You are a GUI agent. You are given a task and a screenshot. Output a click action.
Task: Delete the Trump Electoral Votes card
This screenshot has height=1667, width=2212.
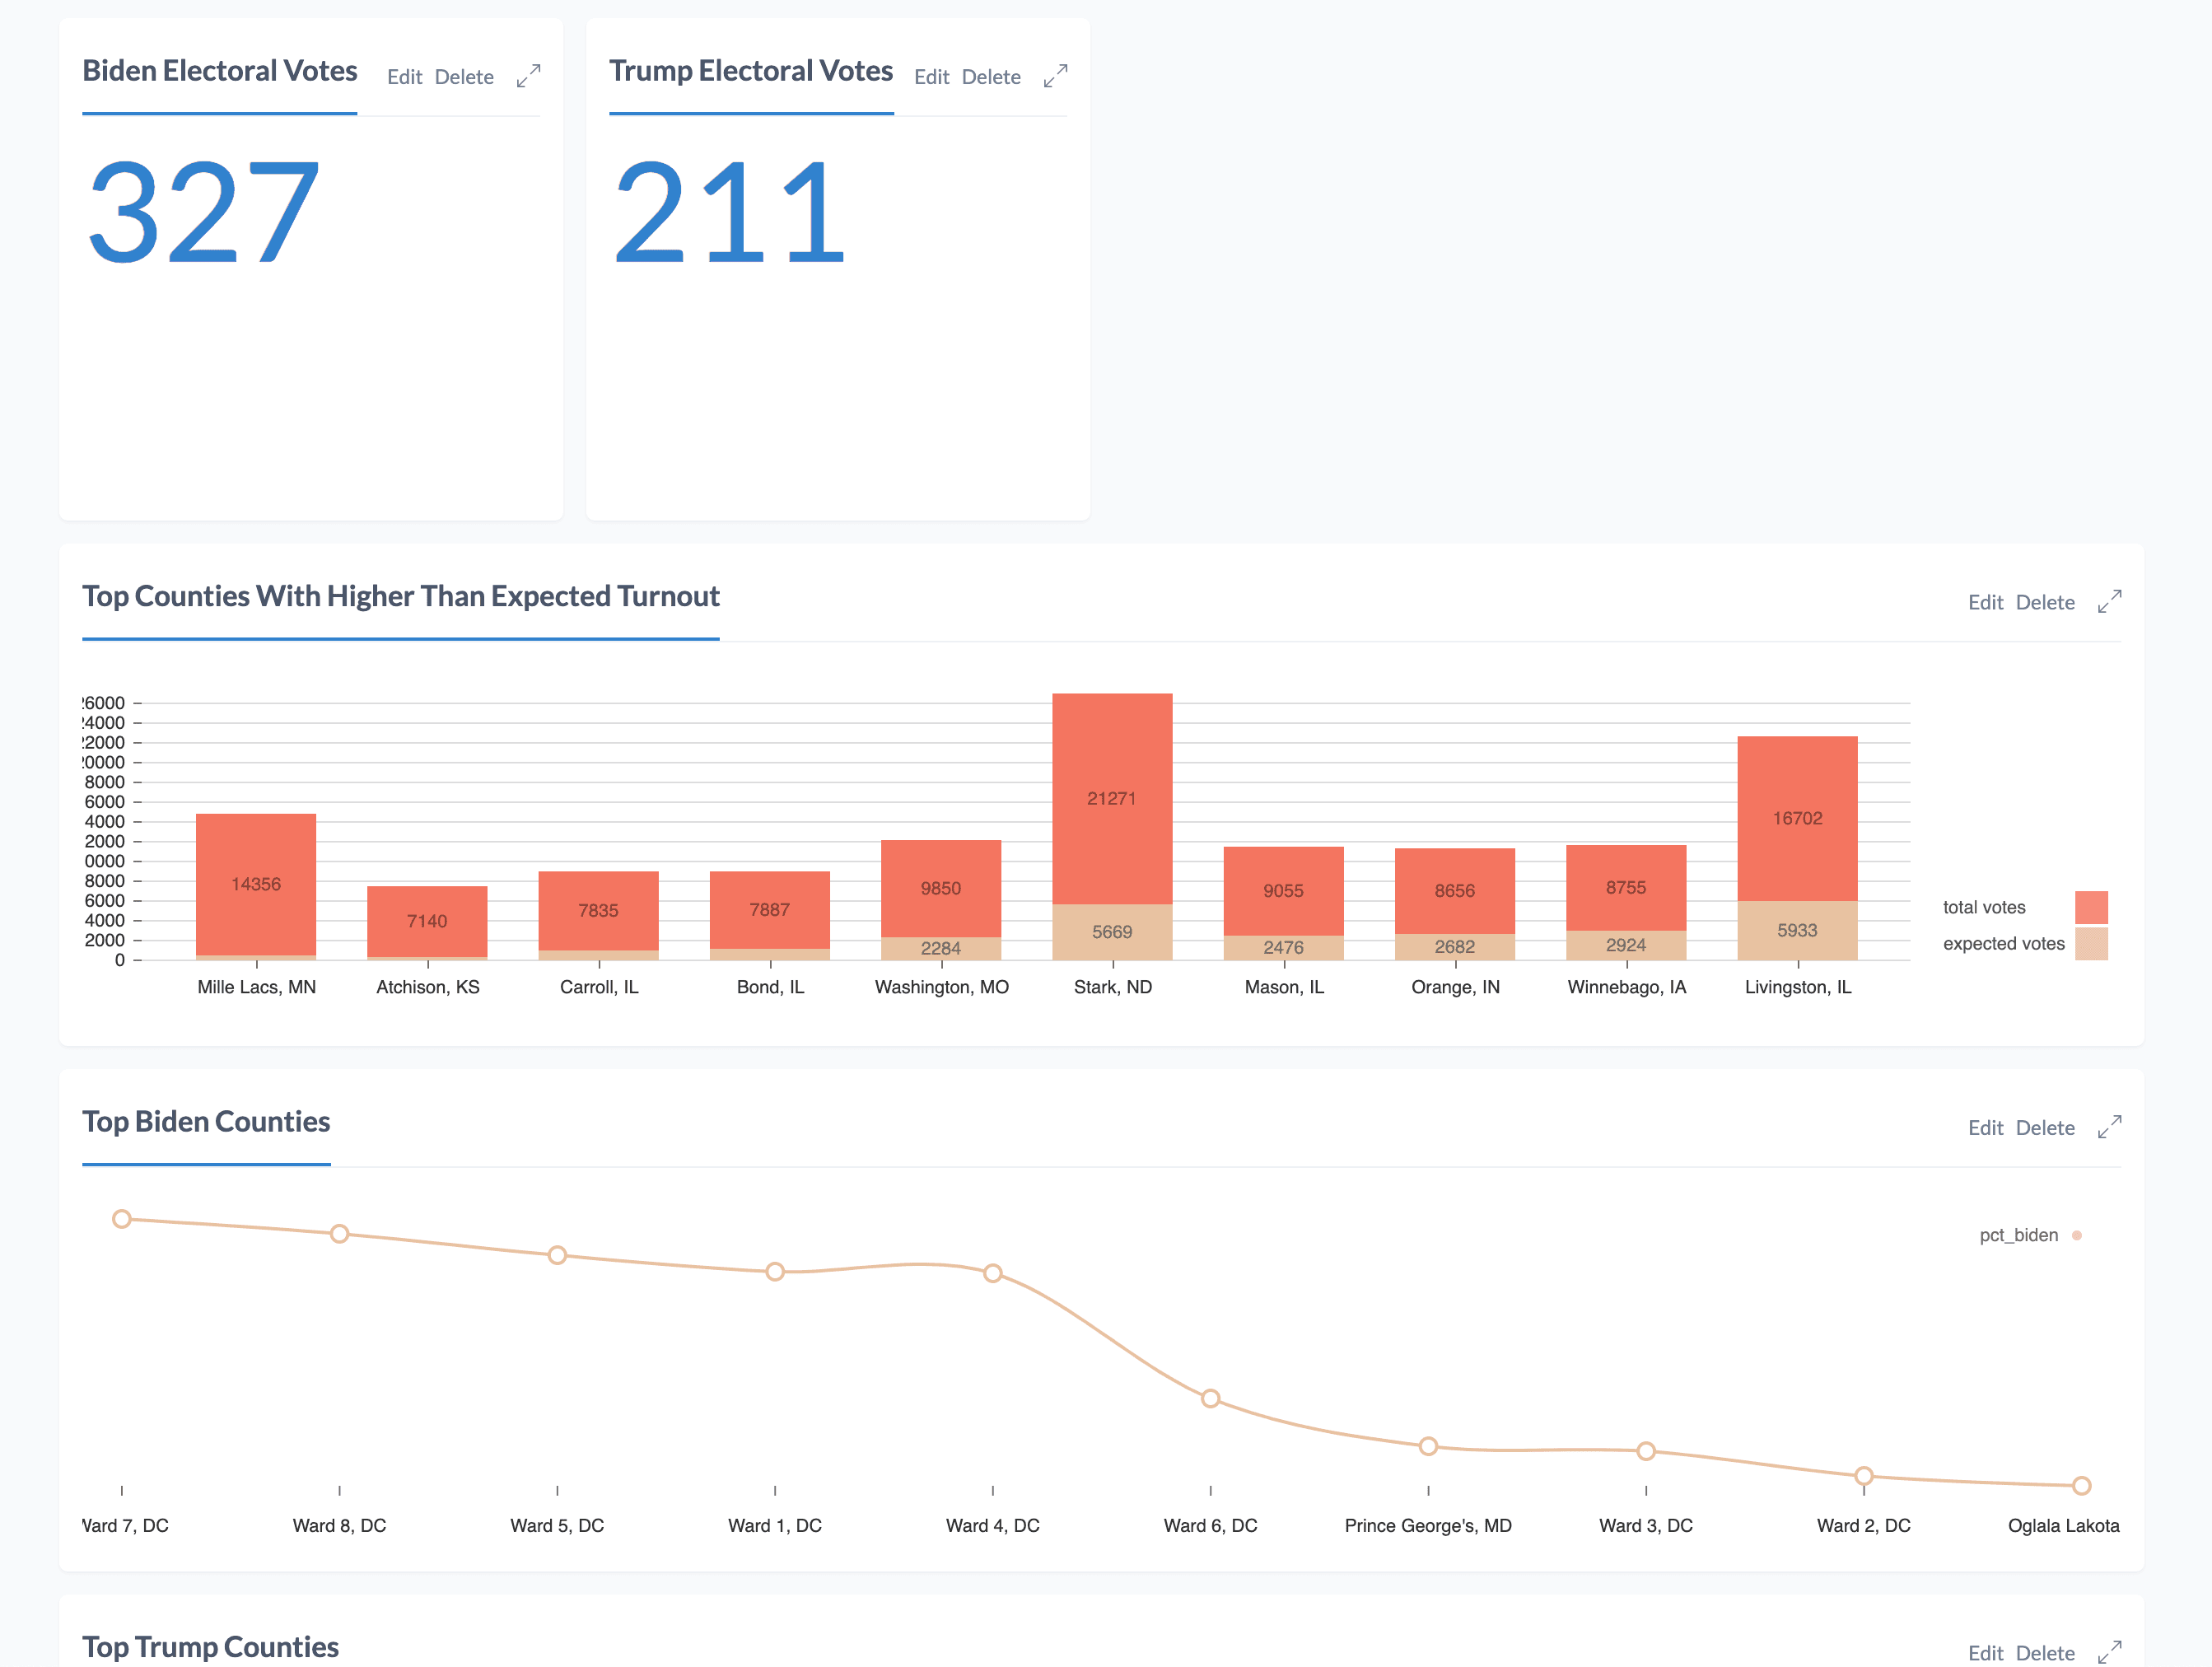click(991, 77)
